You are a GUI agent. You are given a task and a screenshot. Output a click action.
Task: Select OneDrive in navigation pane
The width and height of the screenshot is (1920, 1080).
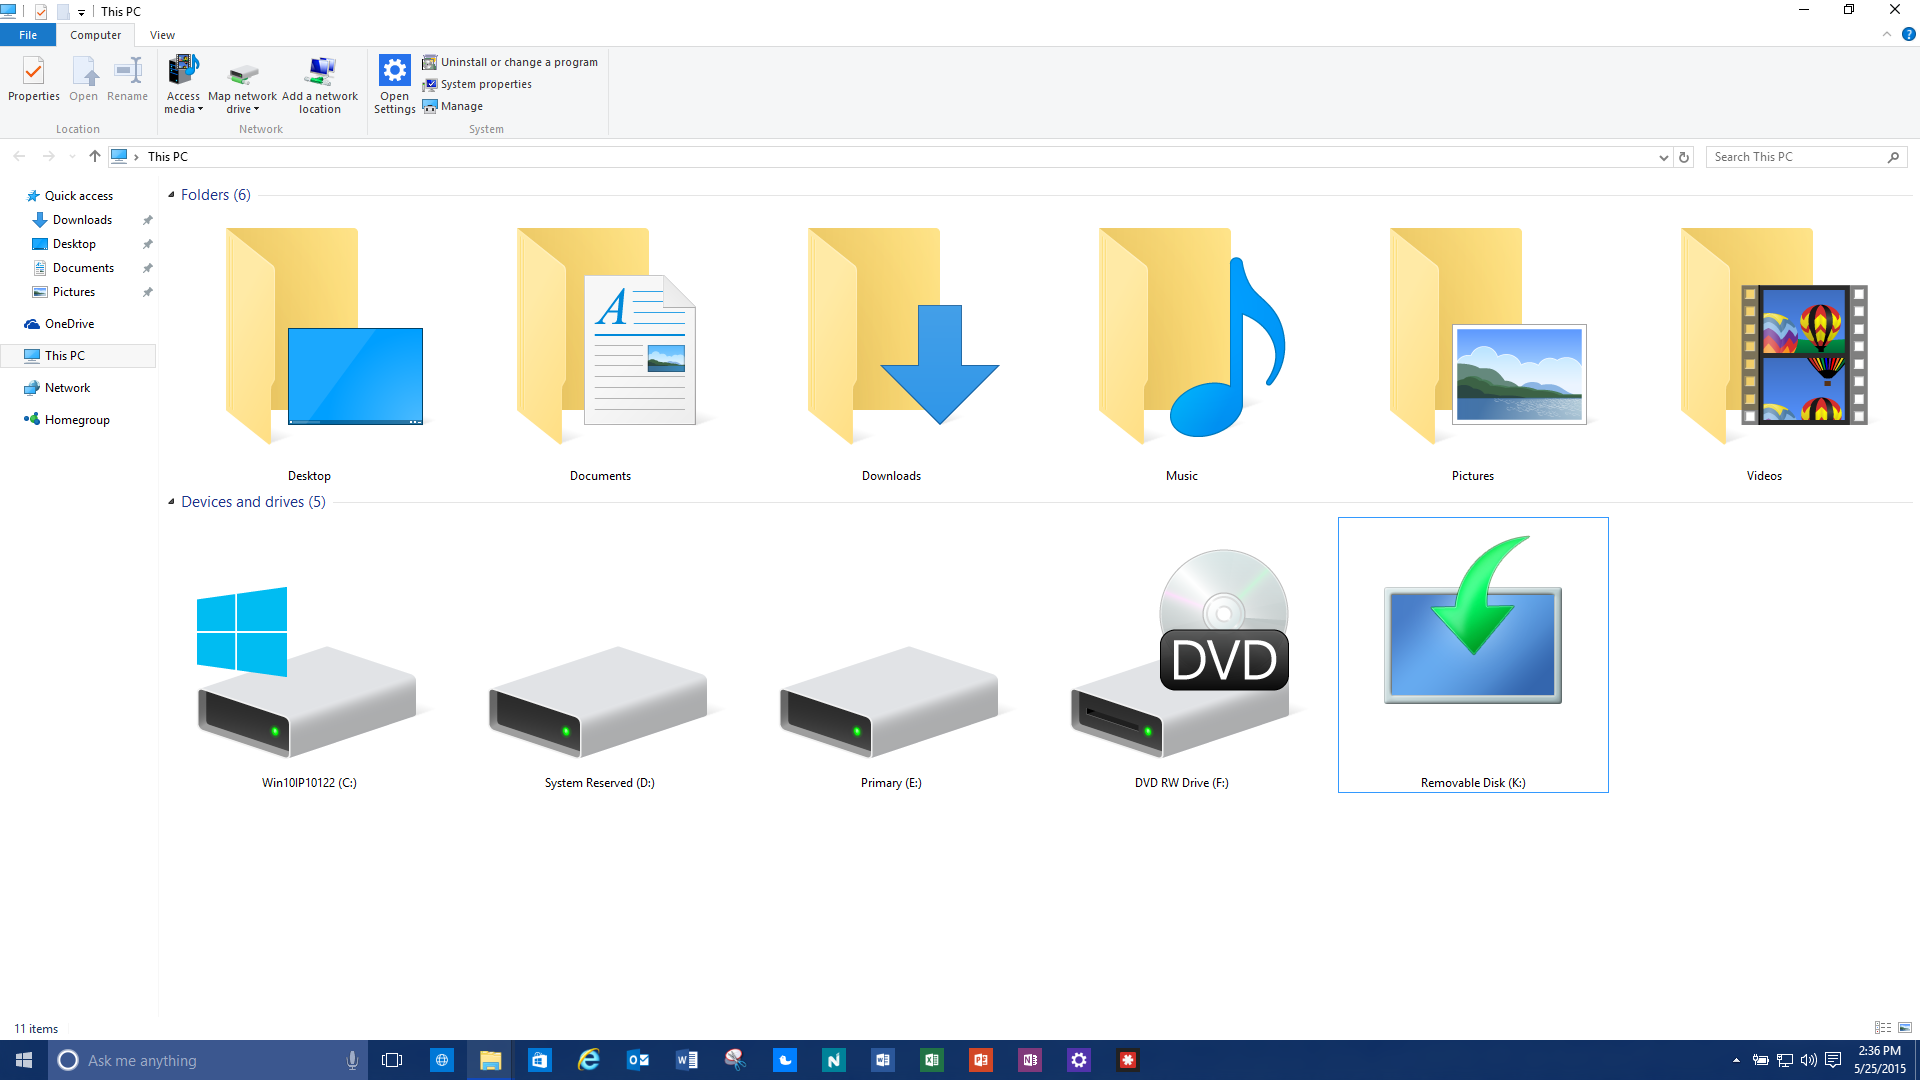click(69, 324)
